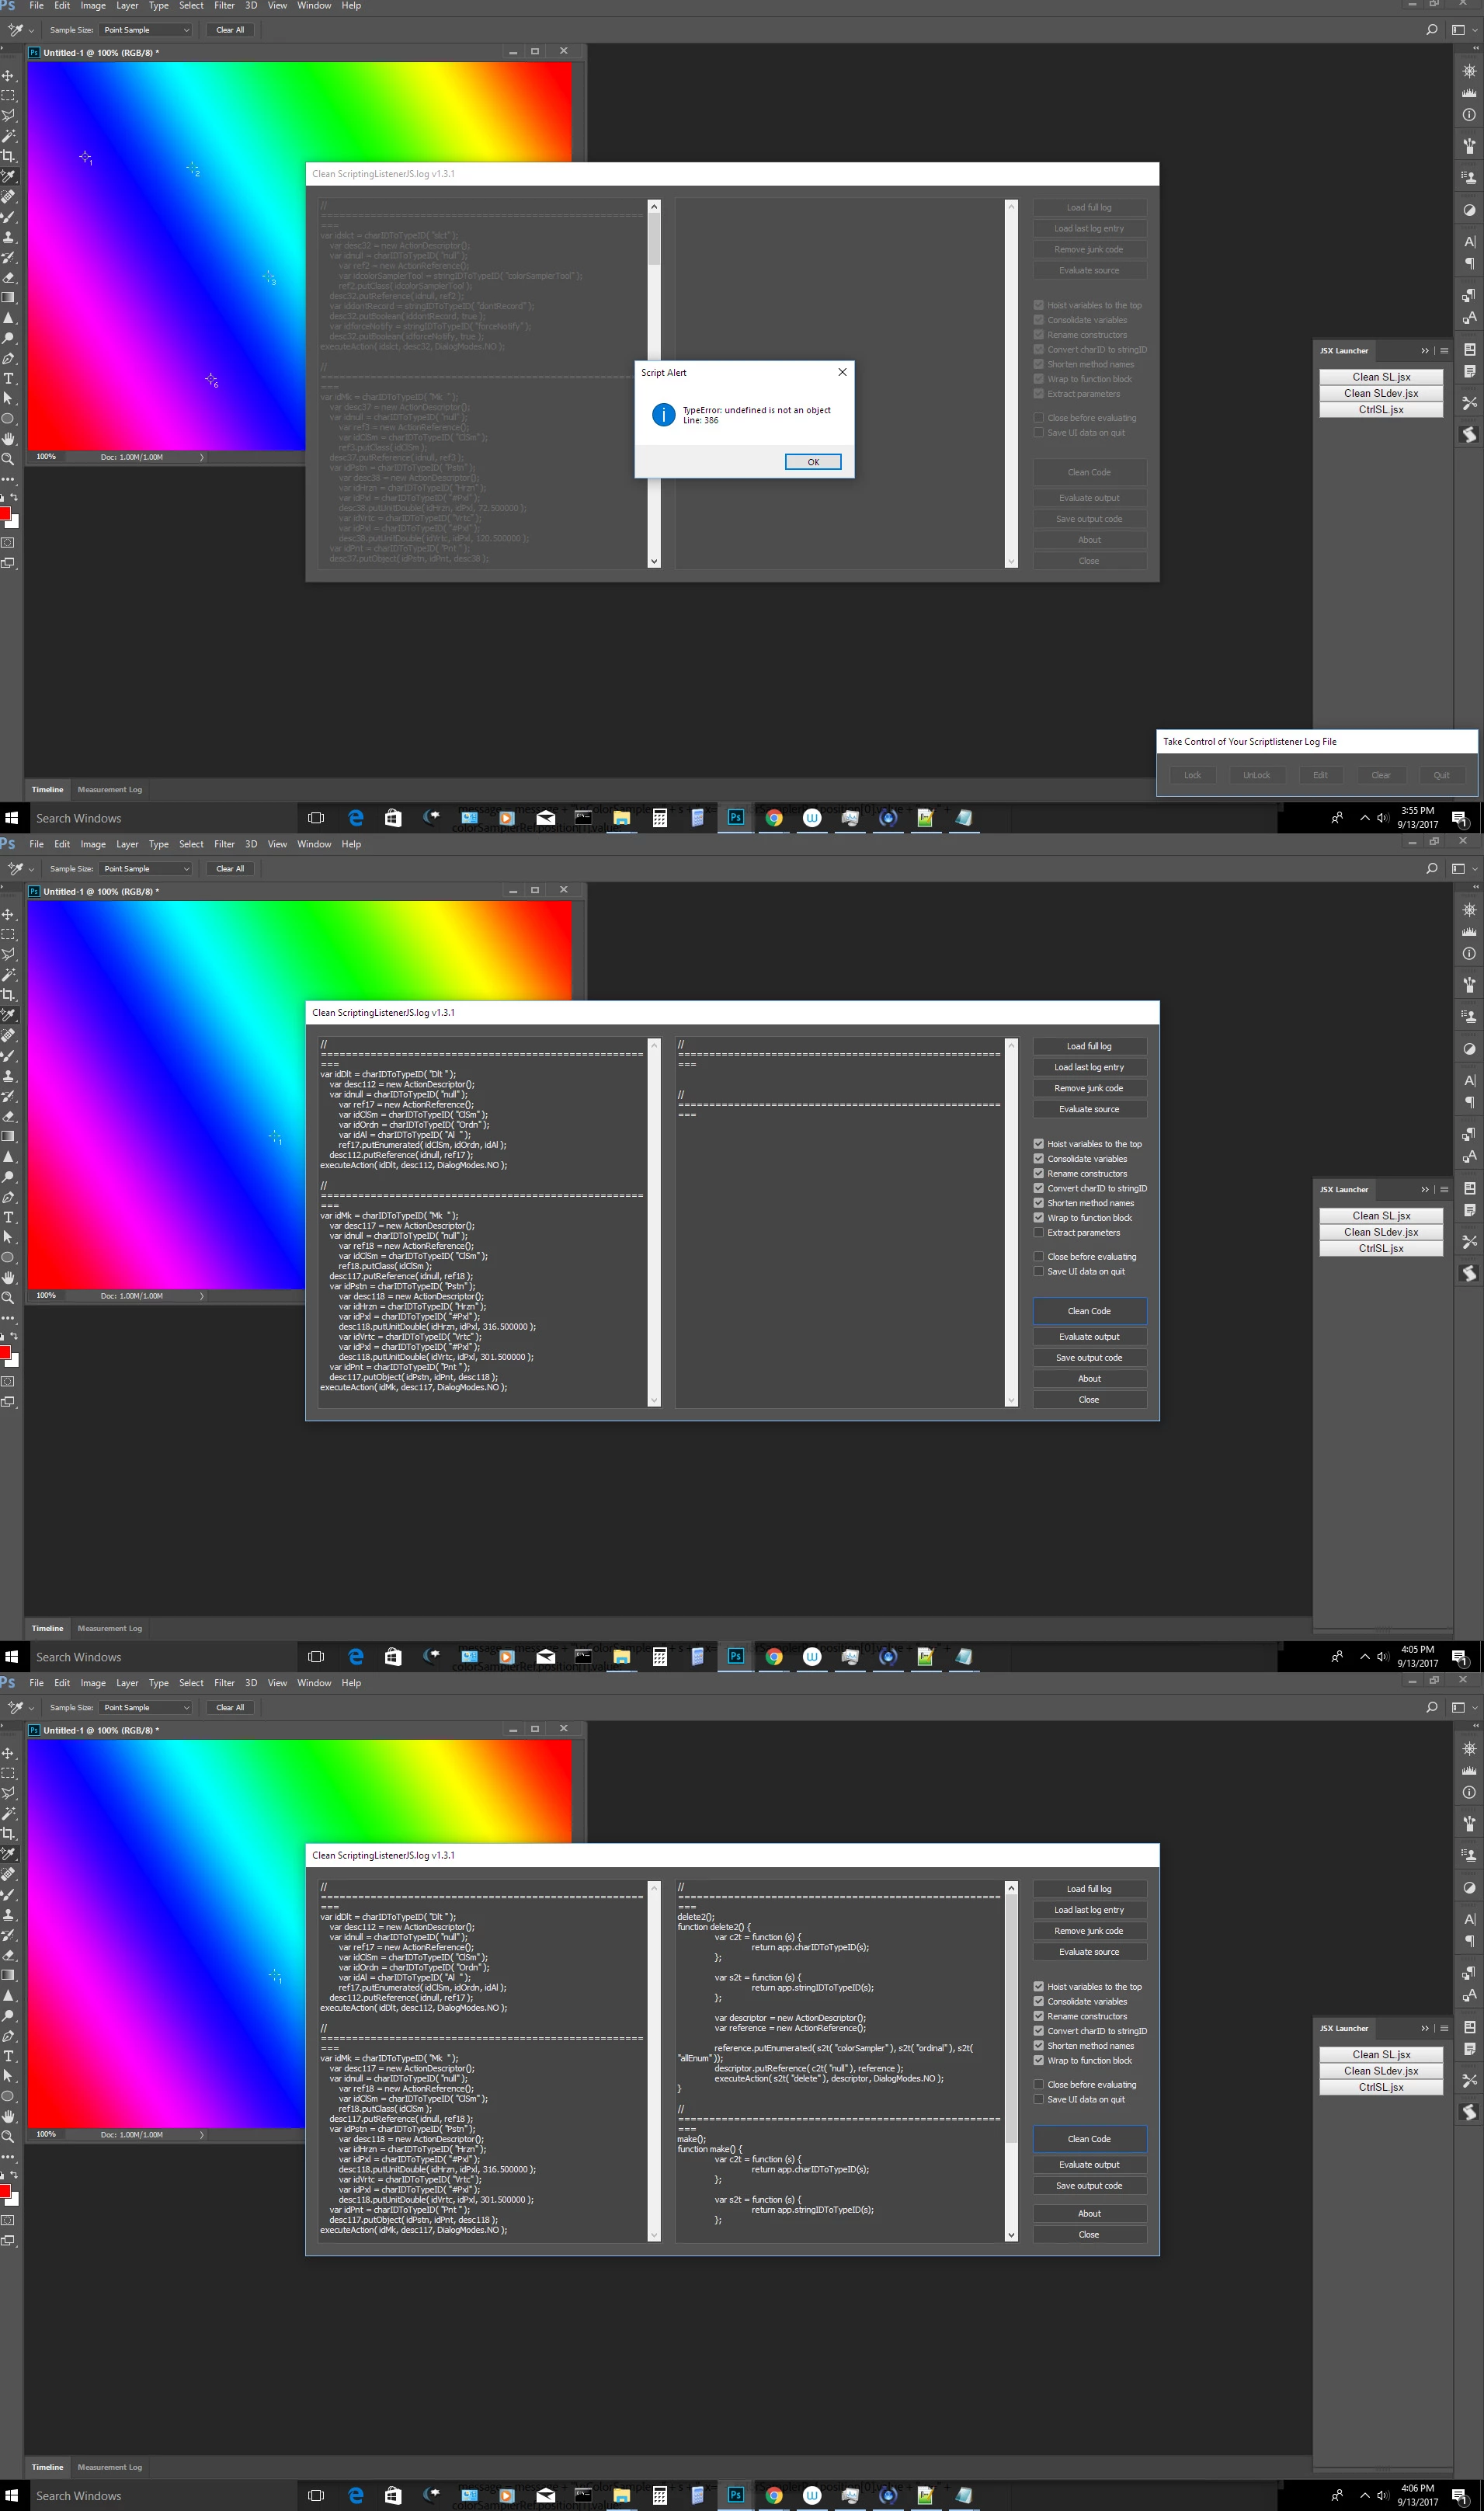Screen dimensions: 1484x2511
Task: Check Close before evaluating in middle screenshot
Action: [x=1038, y=1257]
